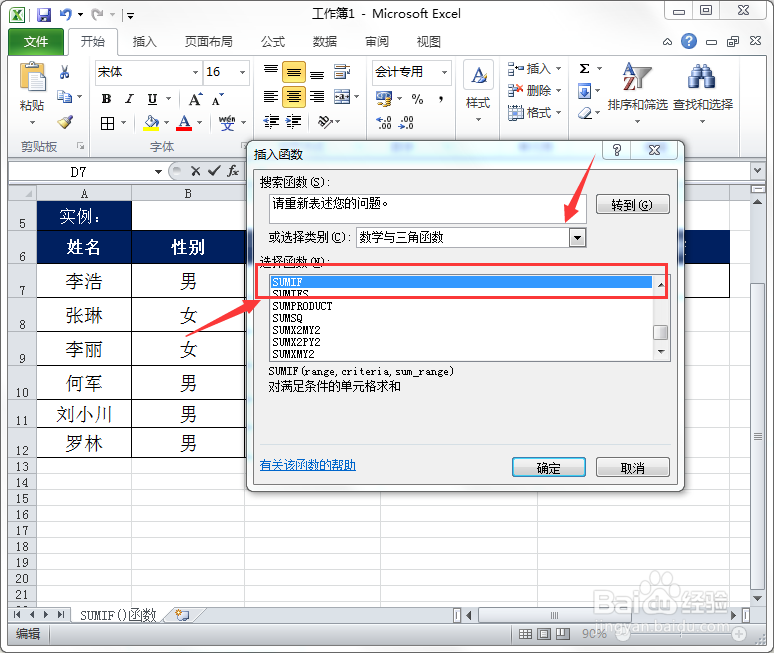
Task: Open the Fill down tool
Action: [584, 91]
